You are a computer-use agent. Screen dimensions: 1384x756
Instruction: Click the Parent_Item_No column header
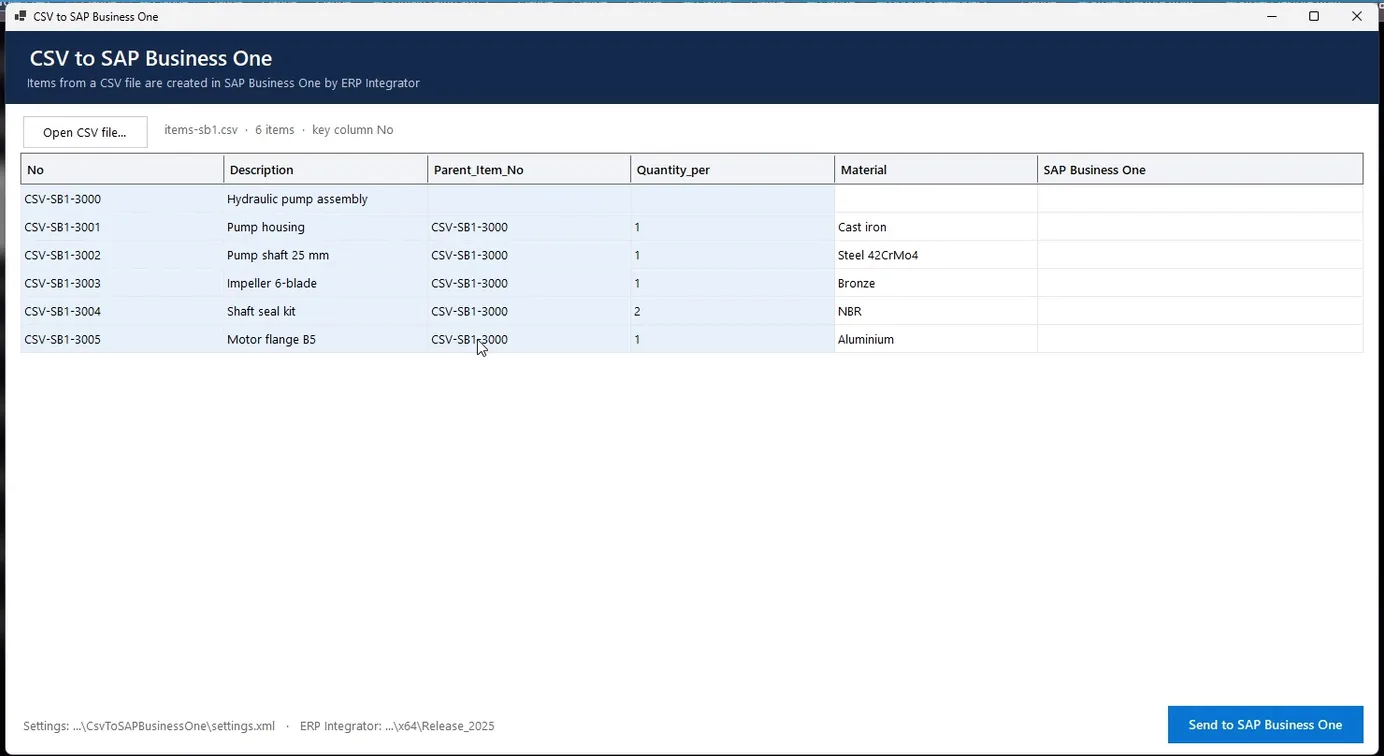[529, 170]
